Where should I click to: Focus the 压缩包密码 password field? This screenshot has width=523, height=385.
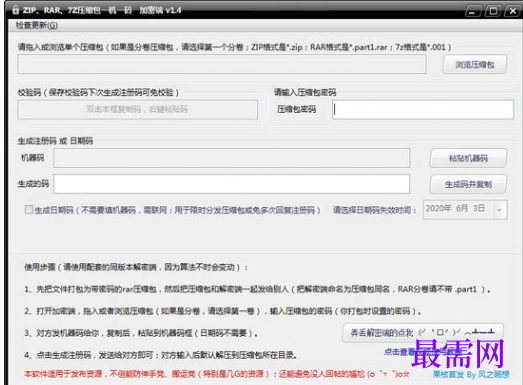(x=423, y=109)
